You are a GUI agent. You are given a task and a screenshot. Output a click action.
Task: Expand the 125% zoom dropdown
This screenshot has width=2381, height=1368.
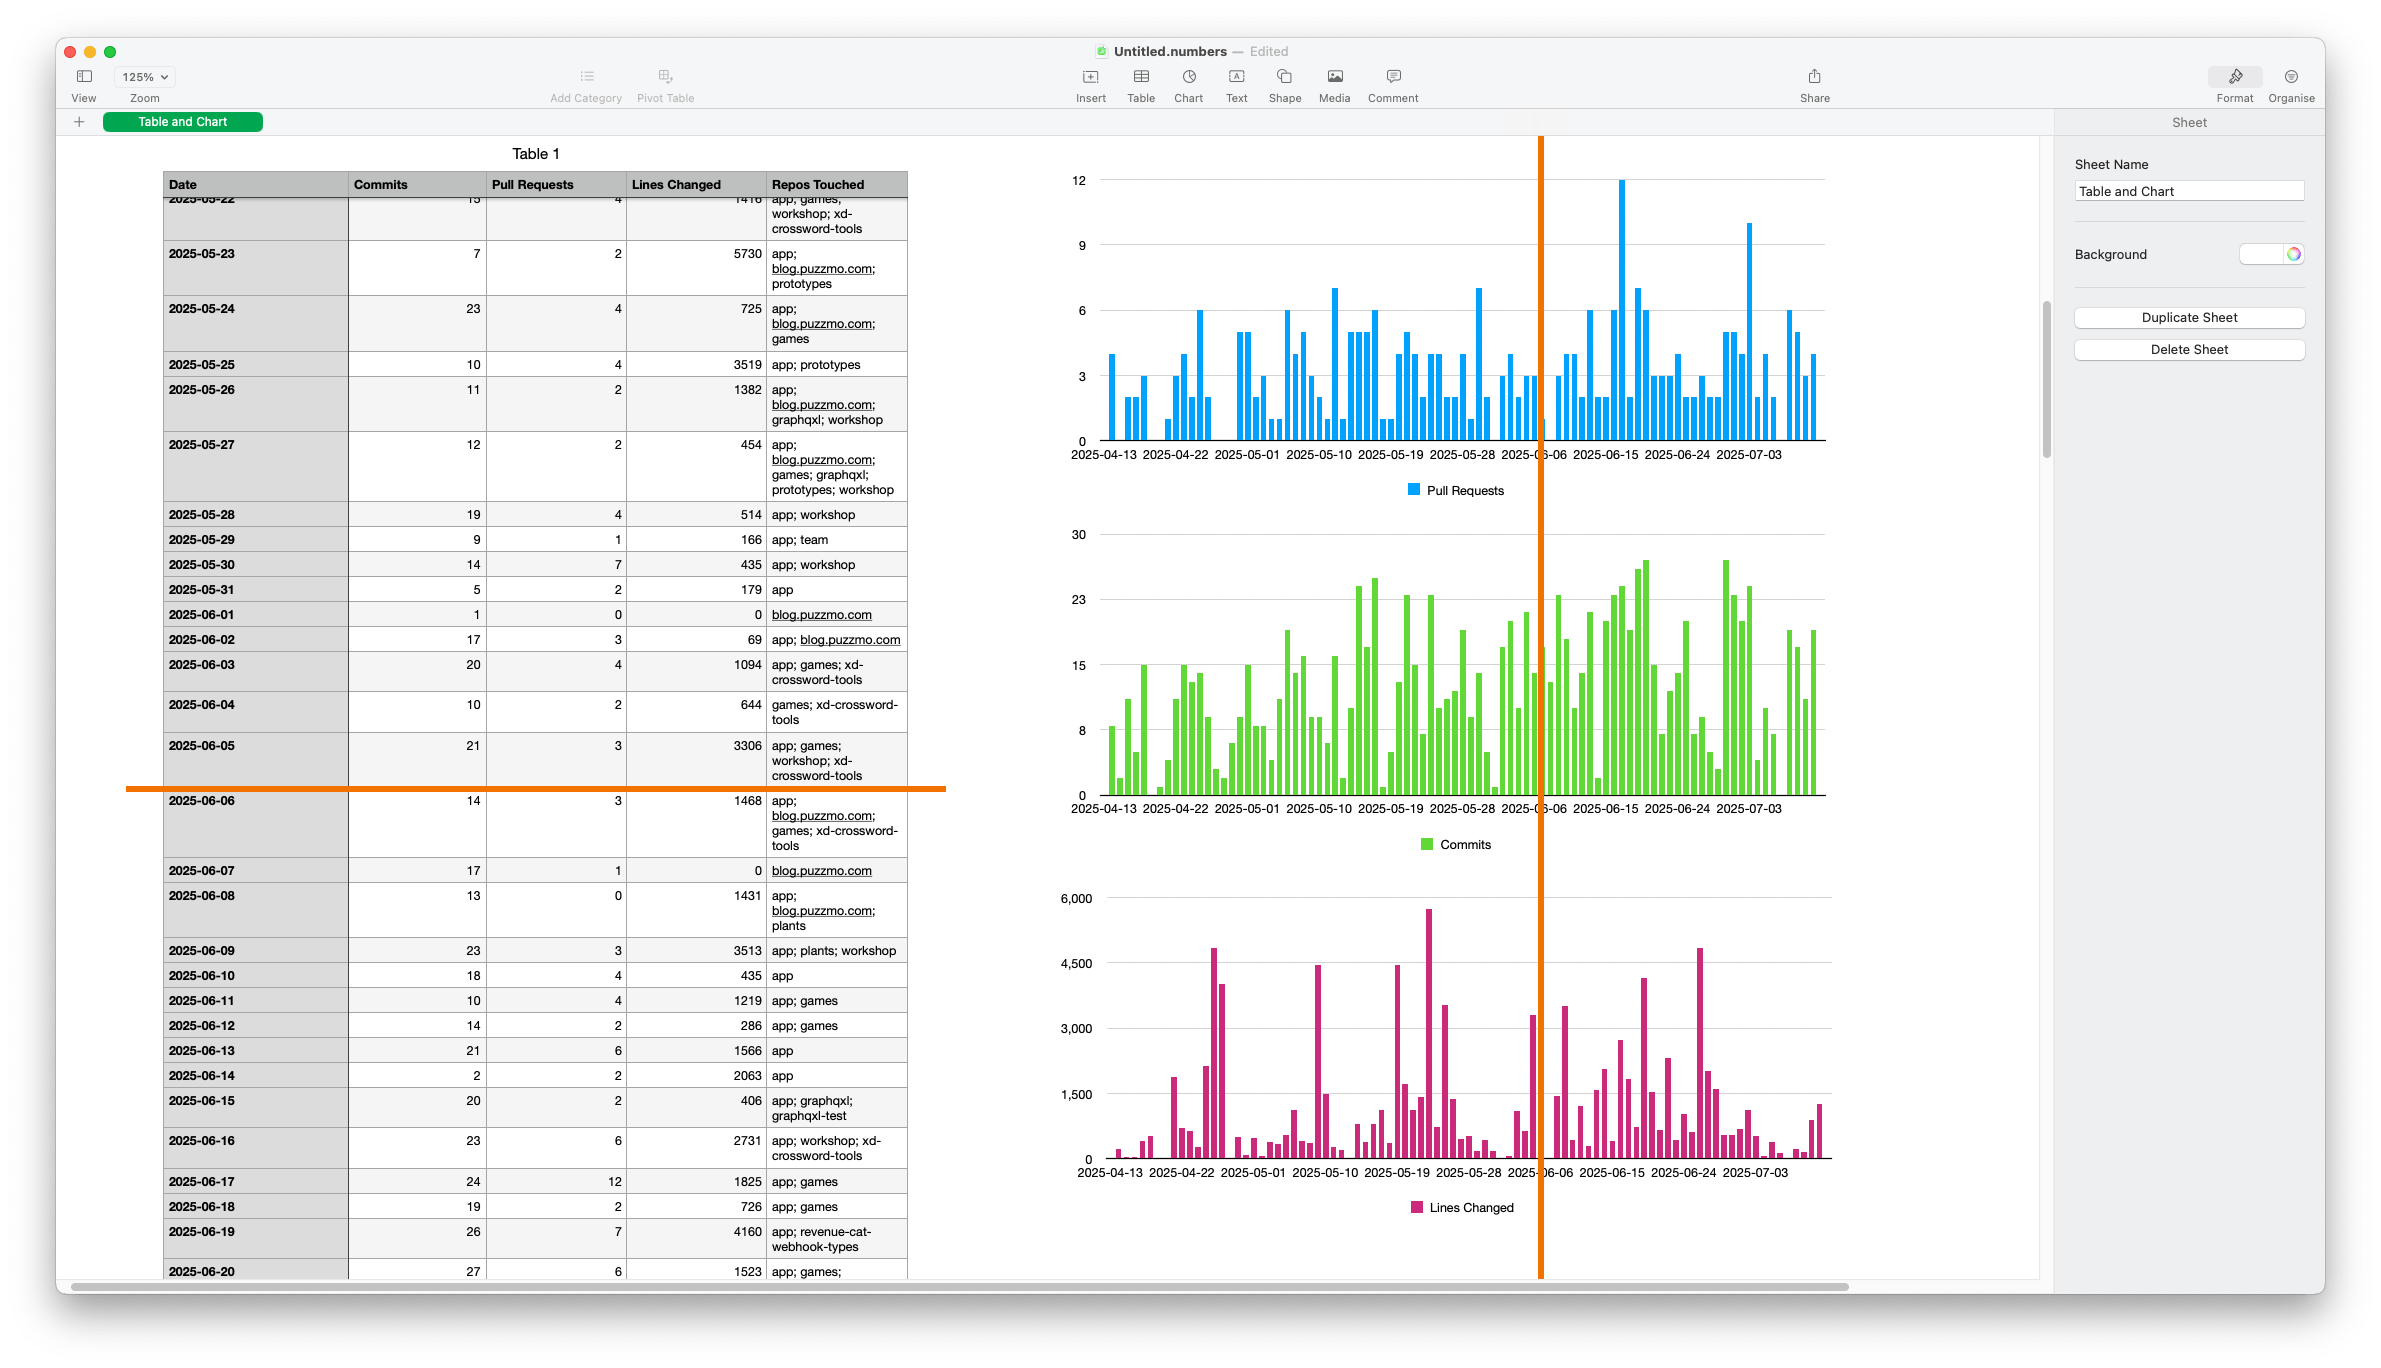pos(145,77)
